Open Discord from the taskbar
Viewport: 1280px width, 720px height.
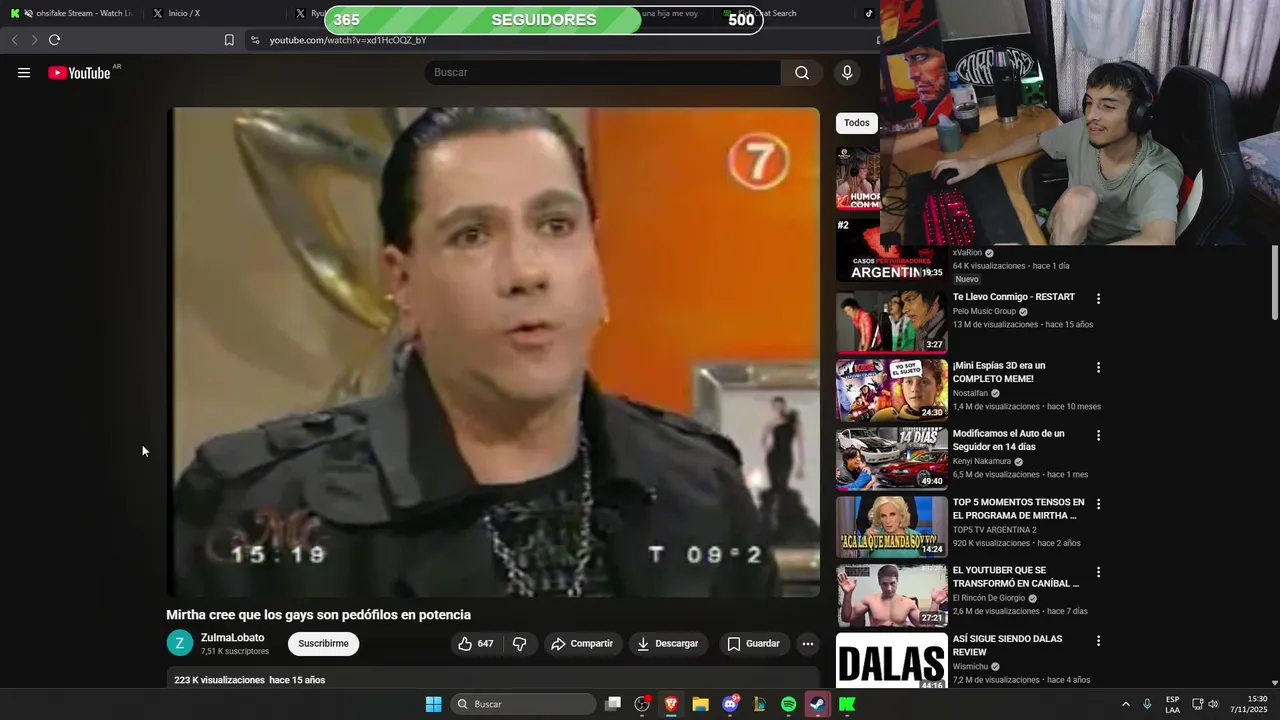(x=730, y=704)
